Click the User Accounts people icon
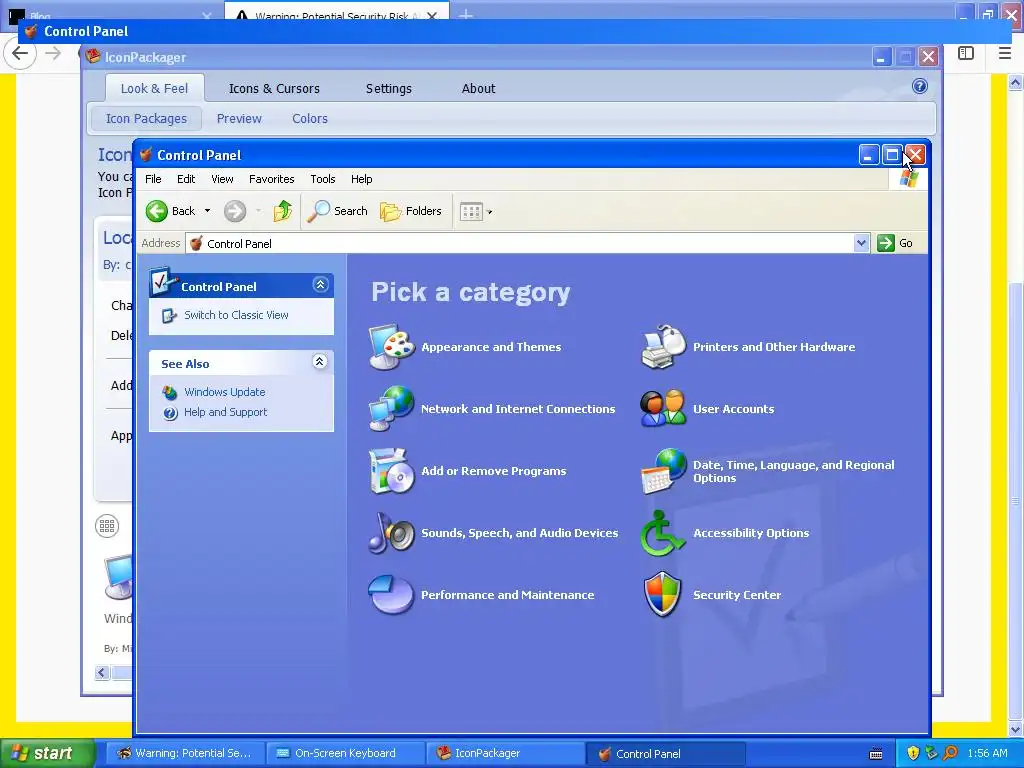Image resolution: width=1024 pixels, height=768 pixels. [x=664, y=408]
